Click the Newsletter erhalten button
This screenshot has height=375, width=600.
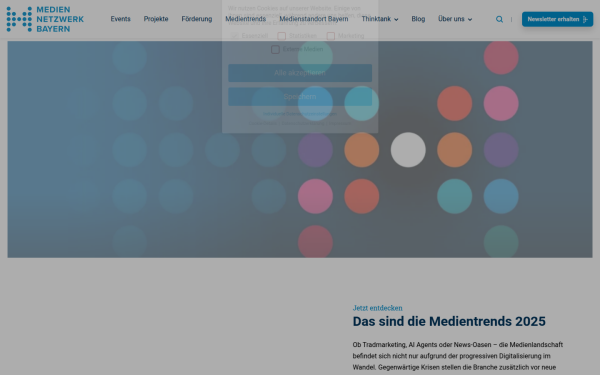click(558, 19)
